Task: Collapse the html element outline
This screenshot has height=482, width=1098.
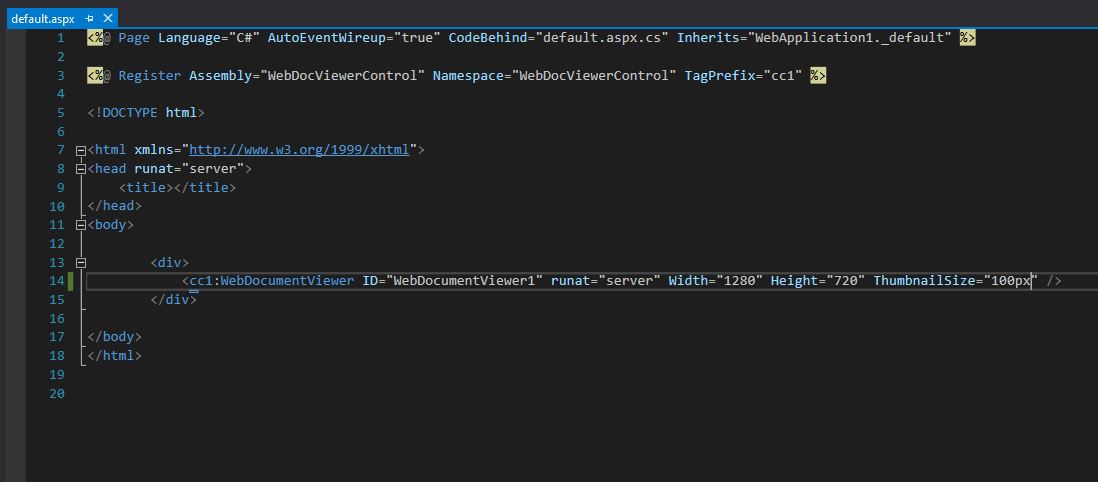Action: (x=81, y=150)
